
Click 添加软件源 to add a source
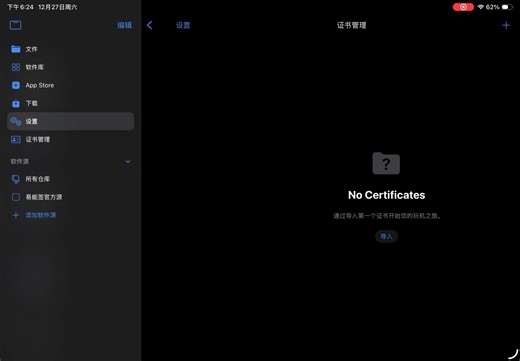pos(41,215)
